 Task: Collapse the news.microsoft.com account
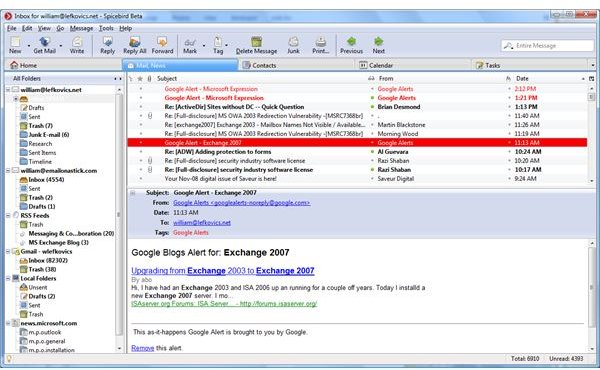coord(8,323)
